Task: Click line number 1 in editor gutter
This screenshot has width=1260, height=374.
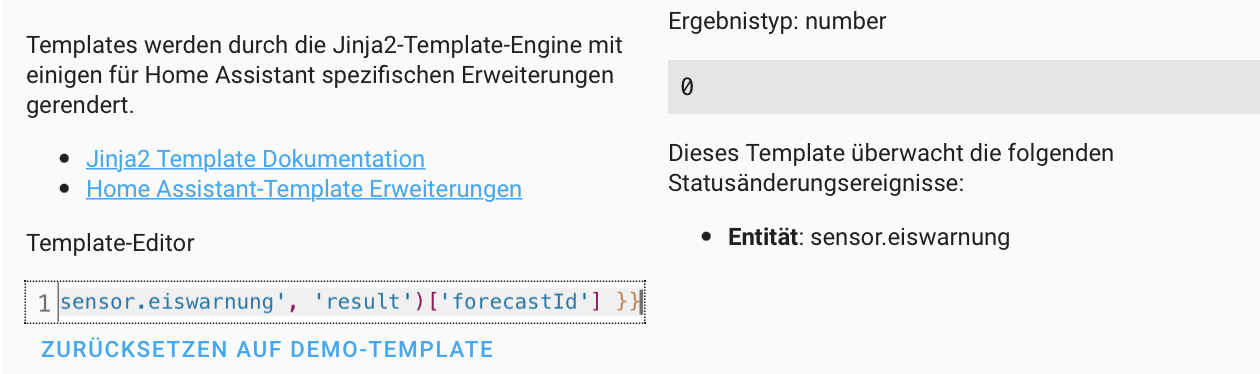Action: 43,302
